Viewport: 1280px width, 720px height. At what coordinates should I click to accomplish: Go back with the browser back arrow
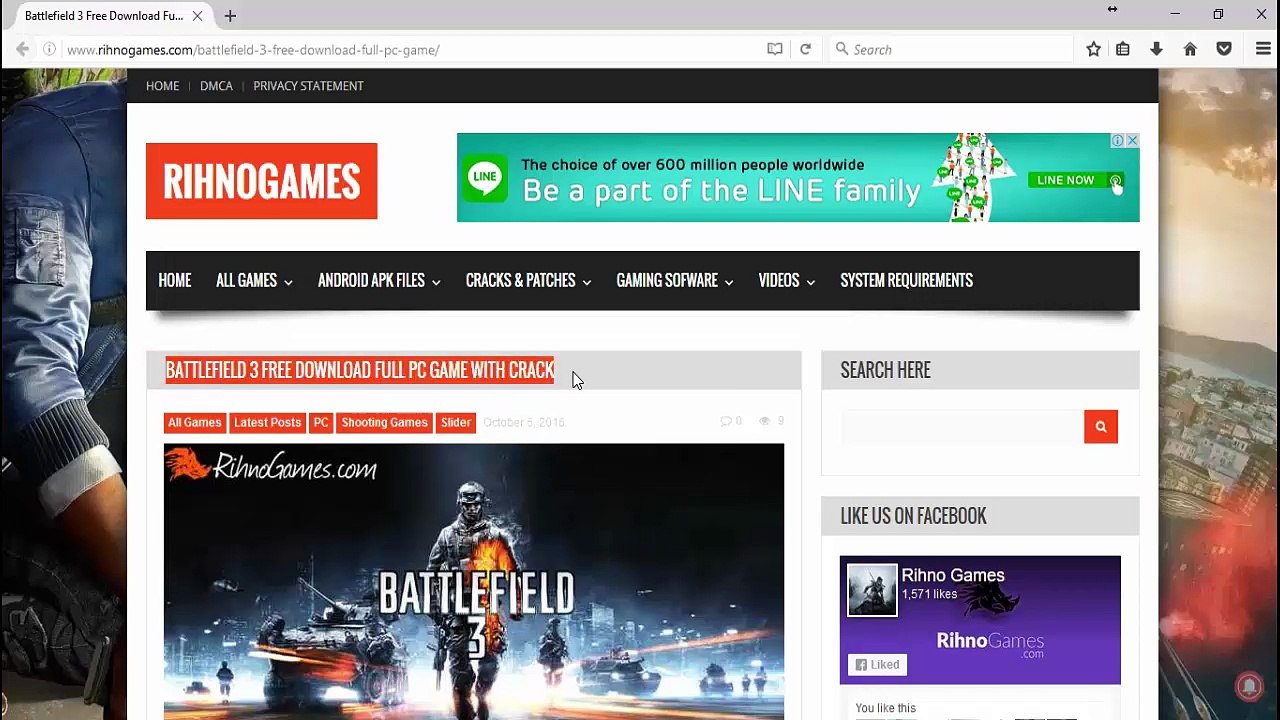(22, 49)
